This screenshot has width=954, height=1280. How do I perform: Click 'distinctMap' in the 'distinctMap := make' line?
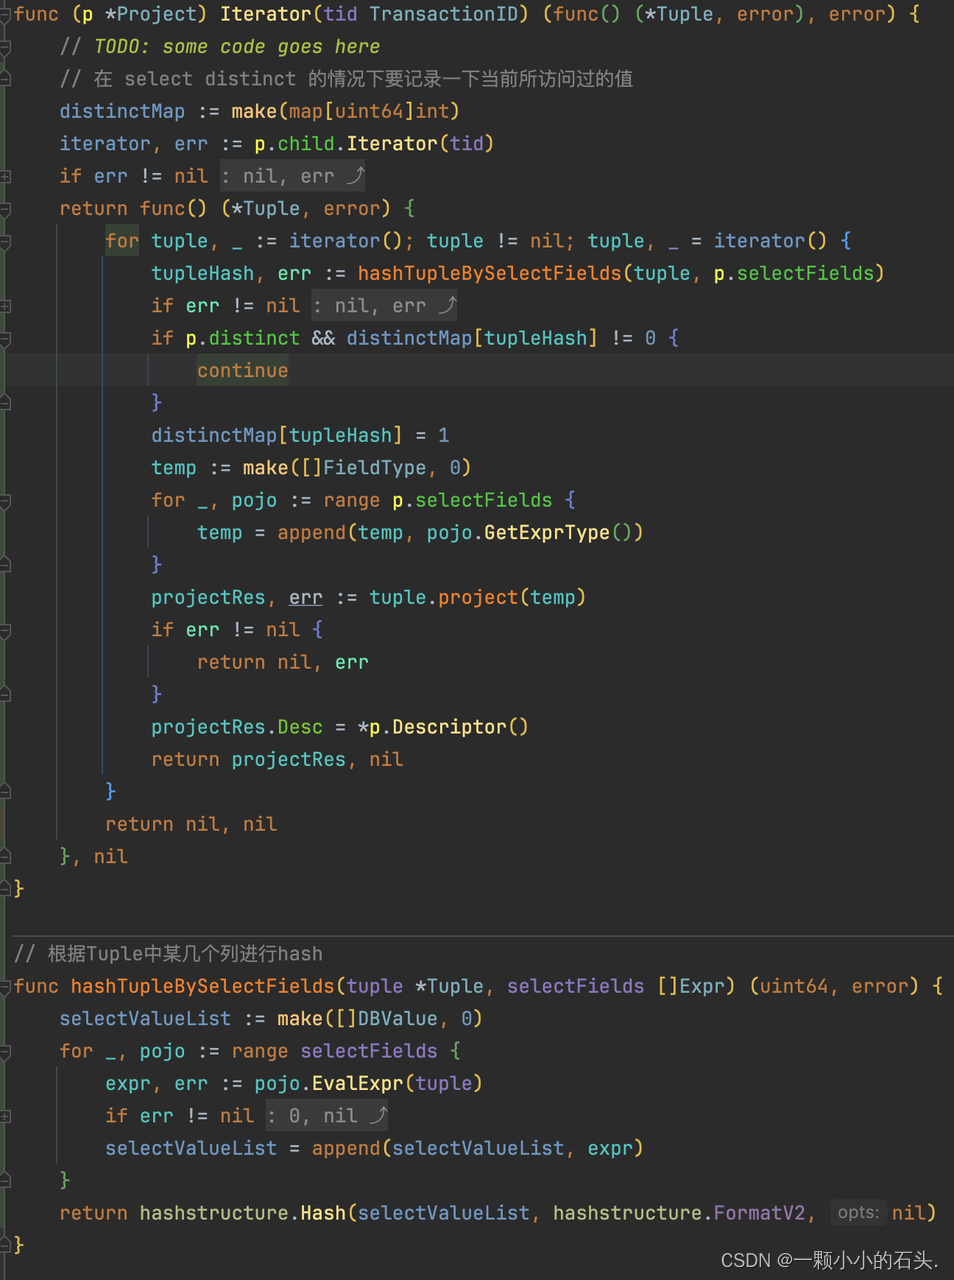[122, 111]
